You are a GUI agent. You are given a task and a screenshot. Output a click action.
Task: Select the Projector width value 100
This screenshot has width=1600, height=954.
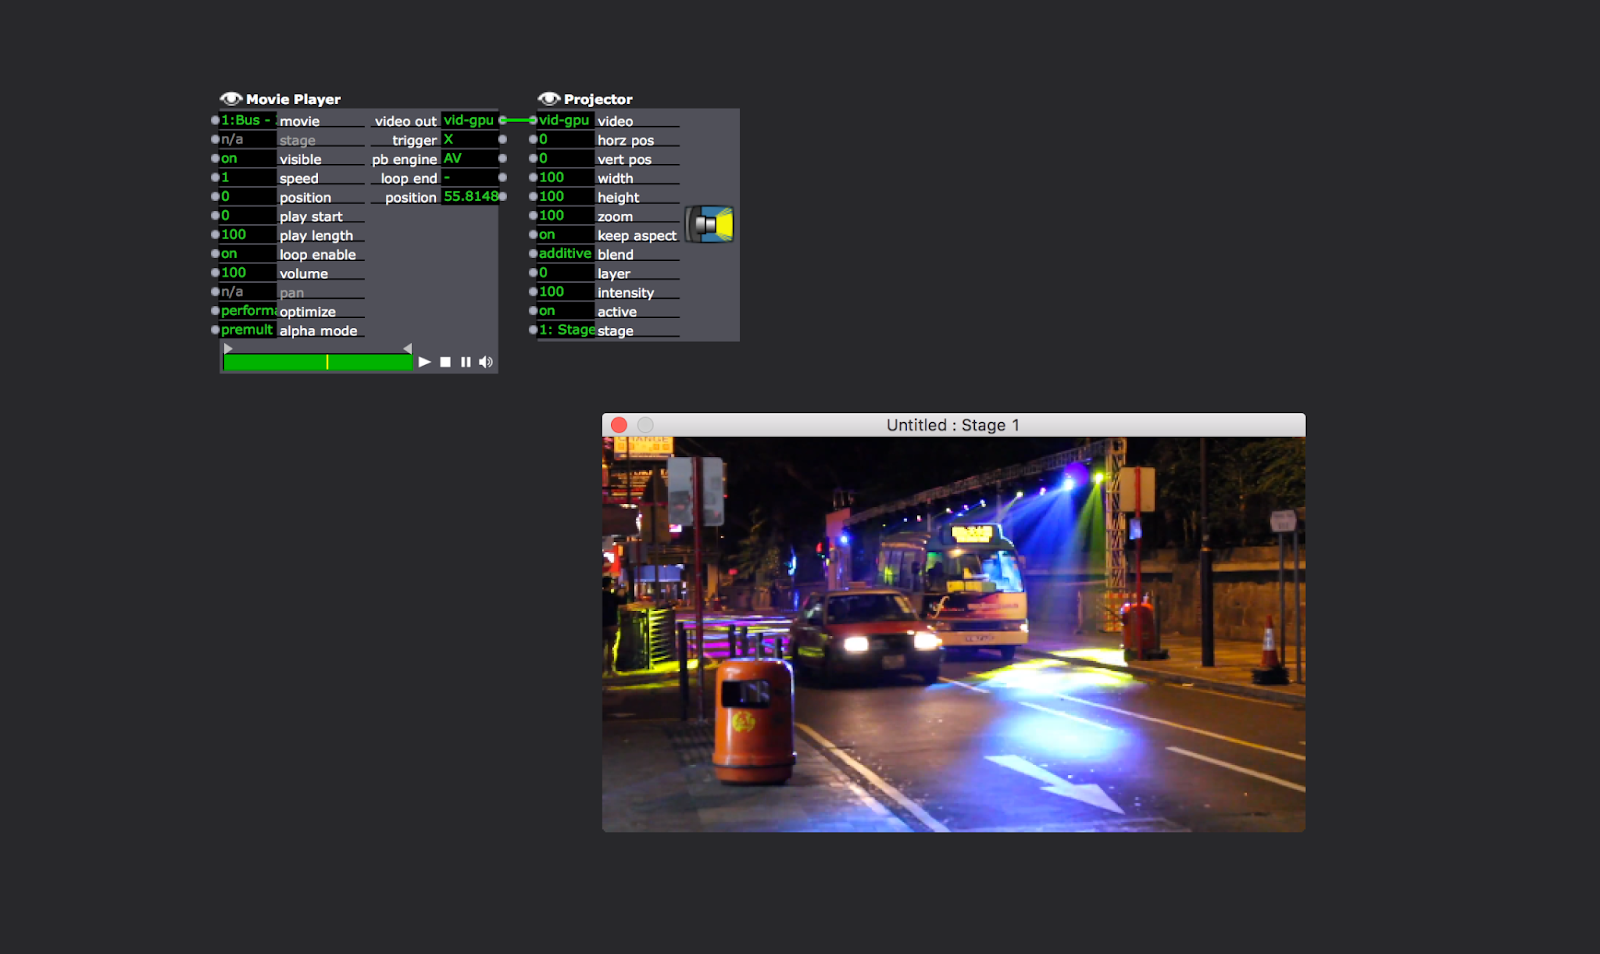click(566, 177)
